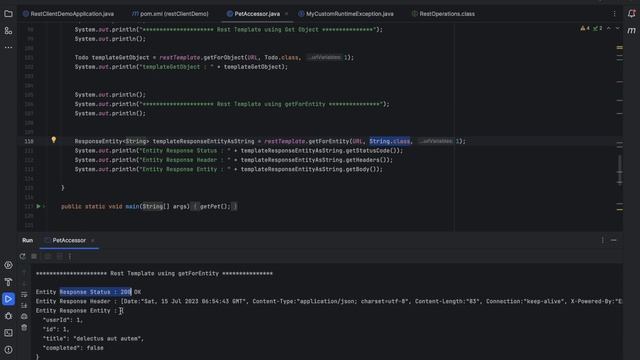Screen dimensions: 640x360
Task: Click getBody() call on line 113
Action: [360, 169]
